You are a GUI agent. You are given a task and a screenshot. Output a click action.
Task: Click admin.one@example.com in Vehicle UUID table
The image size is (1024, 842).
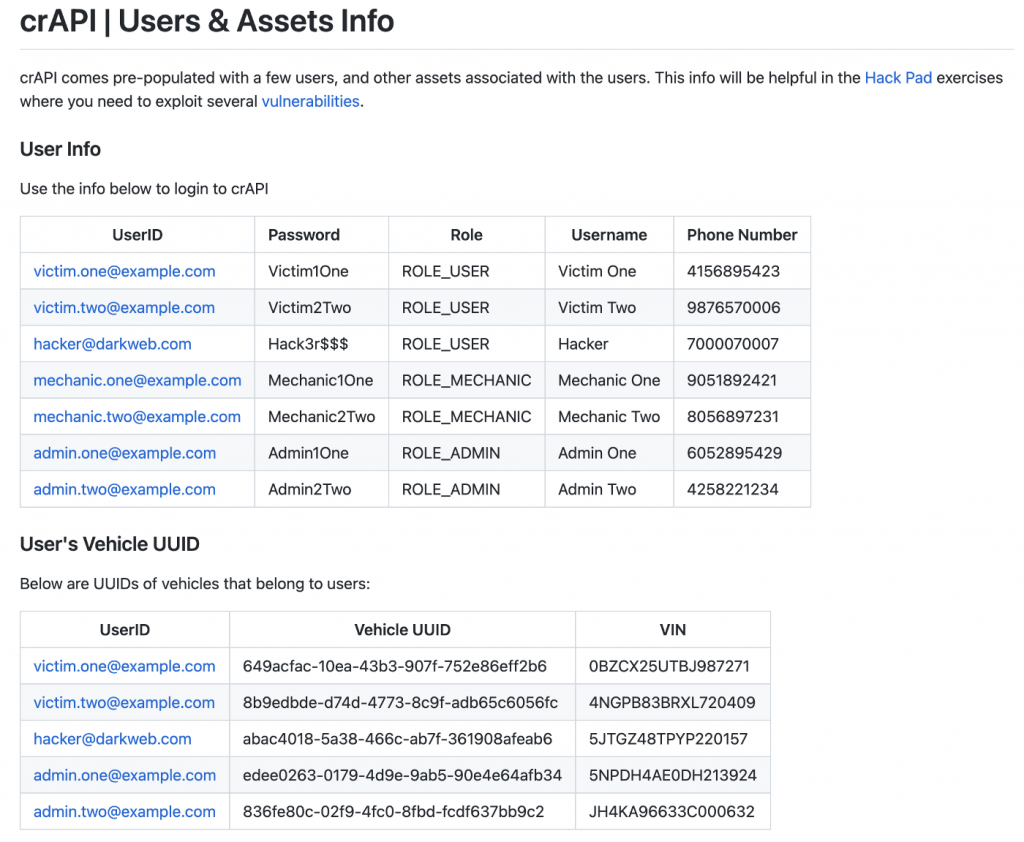point(124,775)
